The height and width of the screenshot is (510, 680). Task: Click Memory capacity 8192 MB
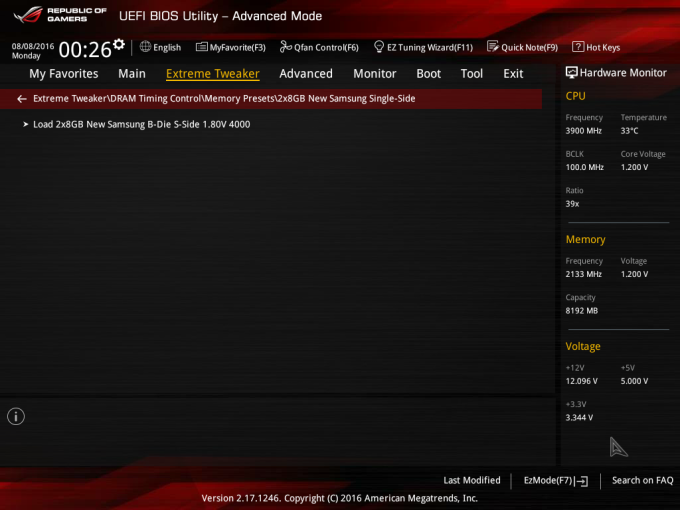(582, 311)
